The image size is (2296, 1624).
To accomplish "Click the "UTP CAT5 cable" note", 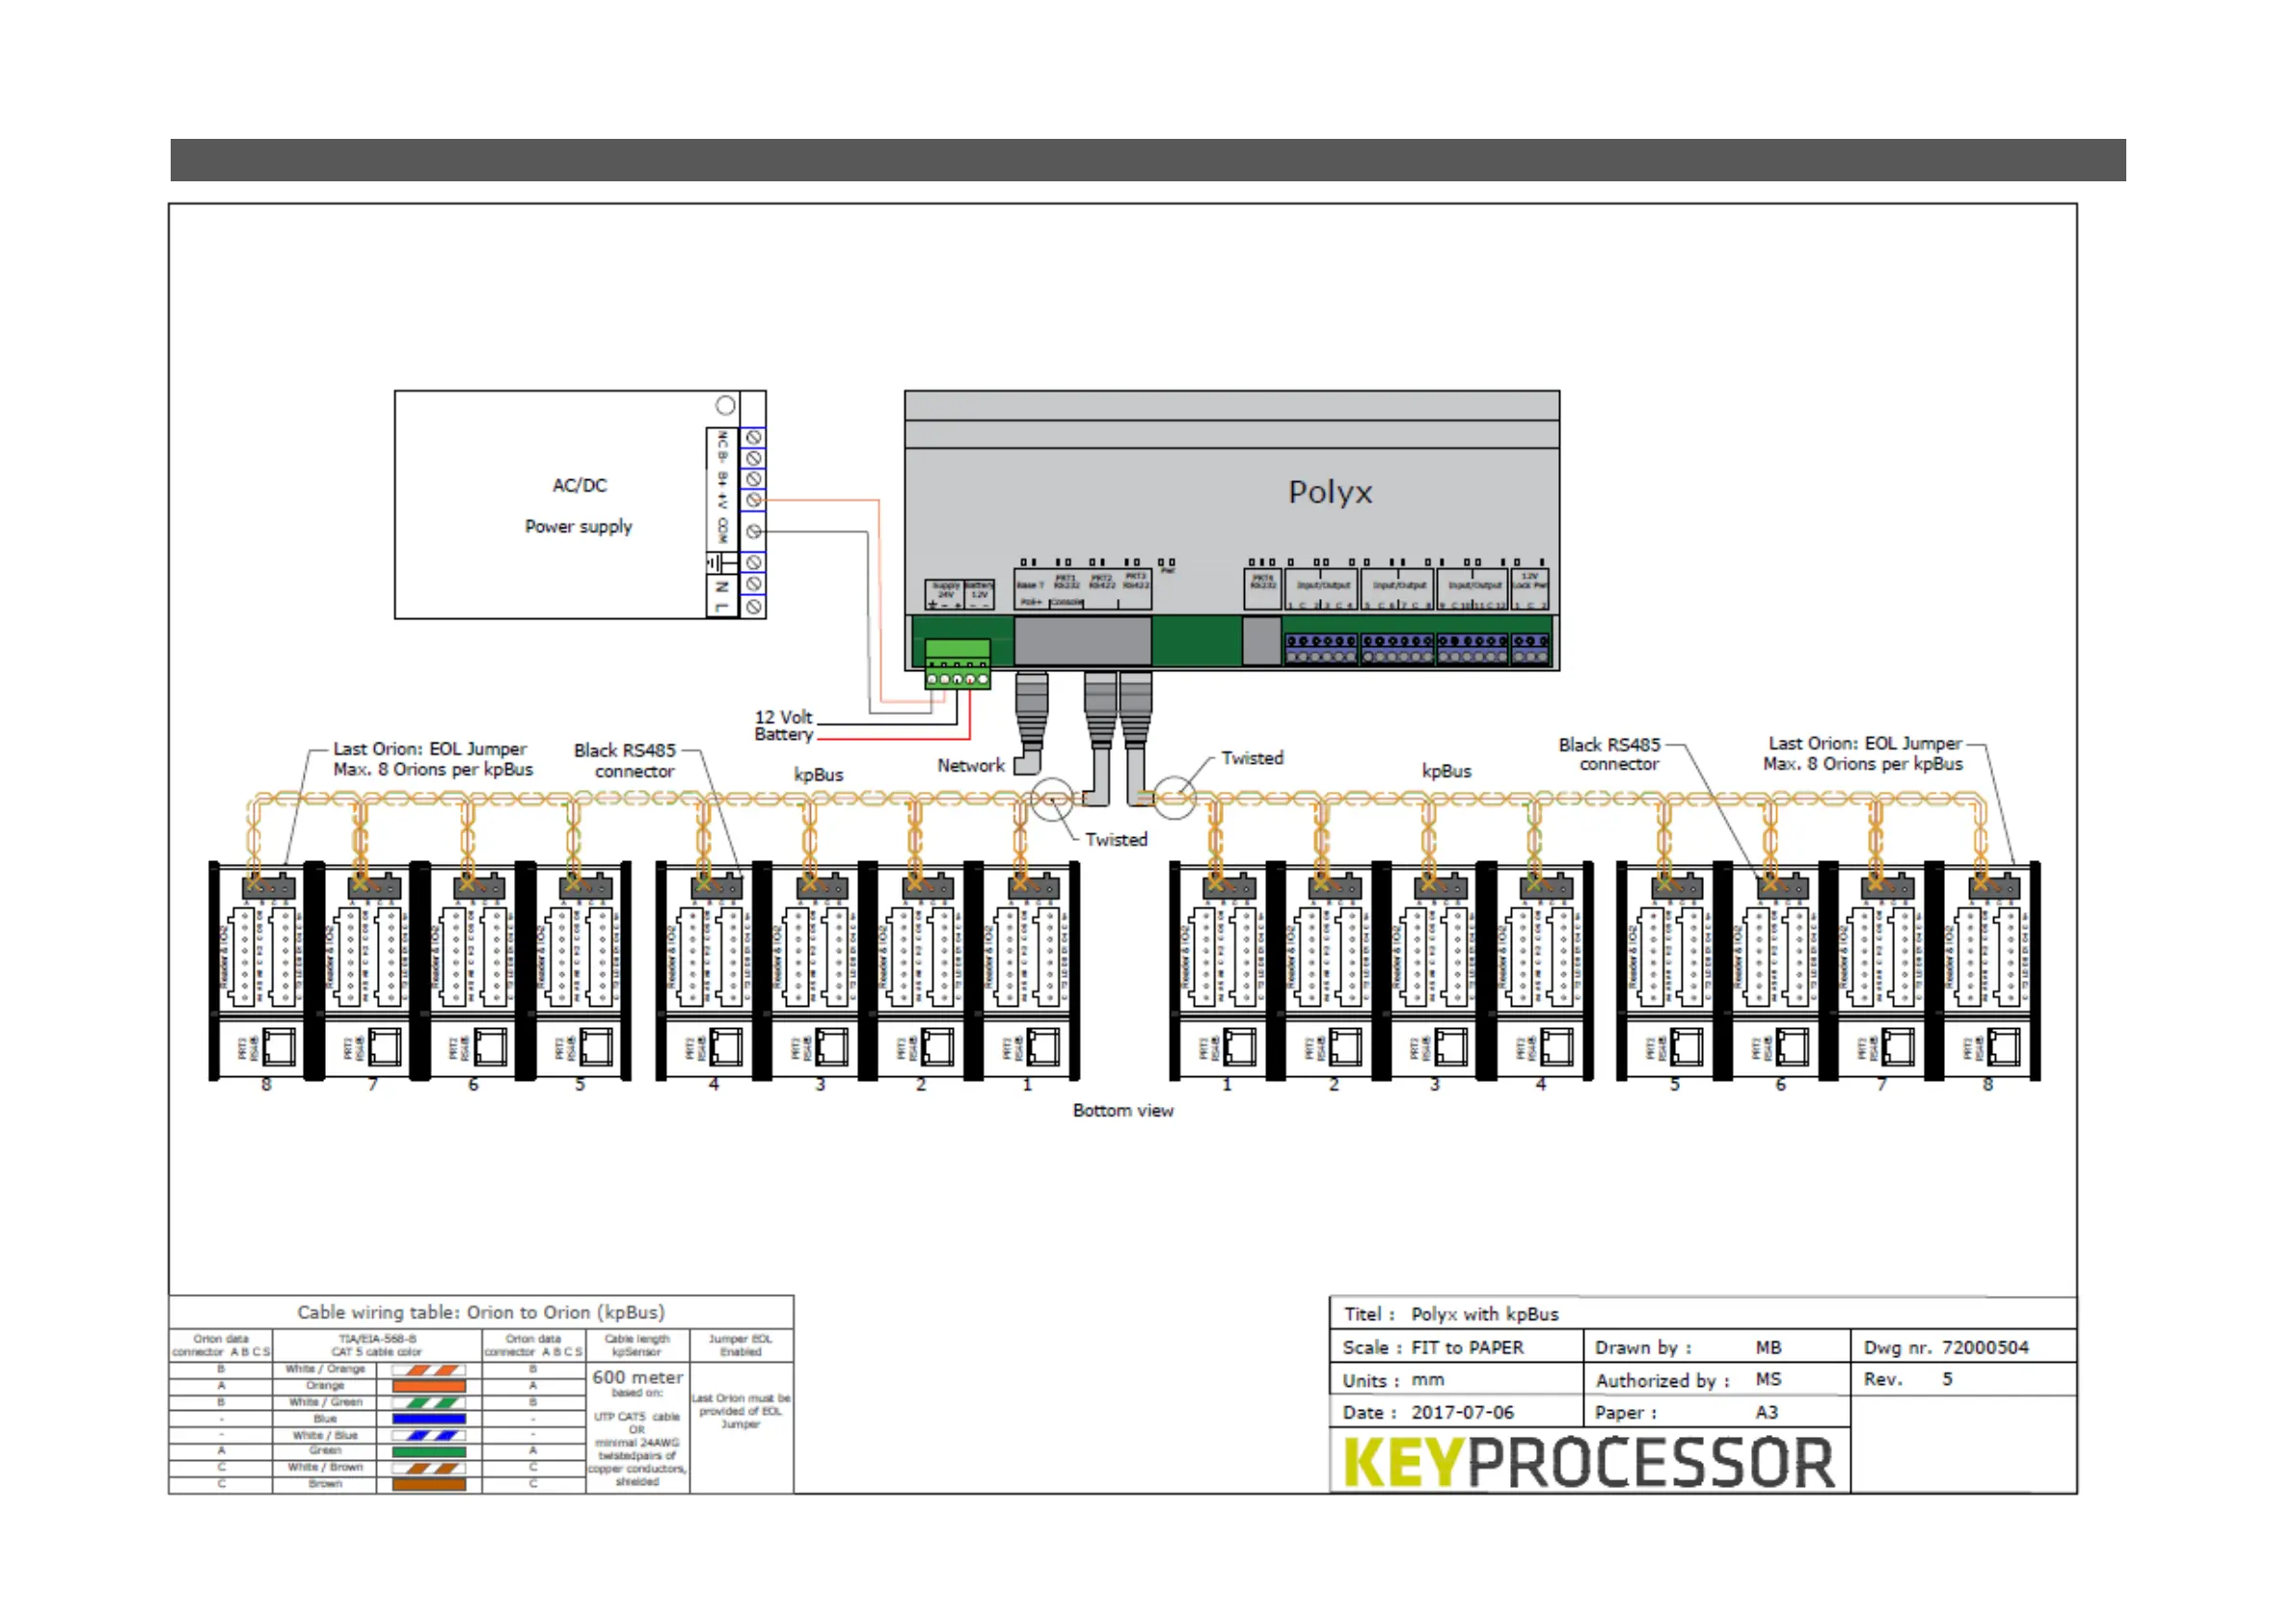I will (x=637, y=1417).
